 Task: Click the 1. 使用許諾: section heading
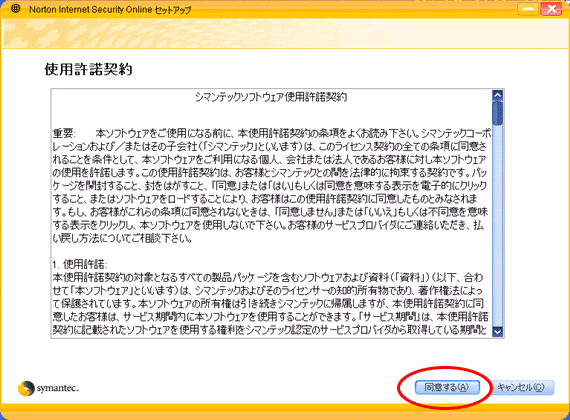[80, 264]
